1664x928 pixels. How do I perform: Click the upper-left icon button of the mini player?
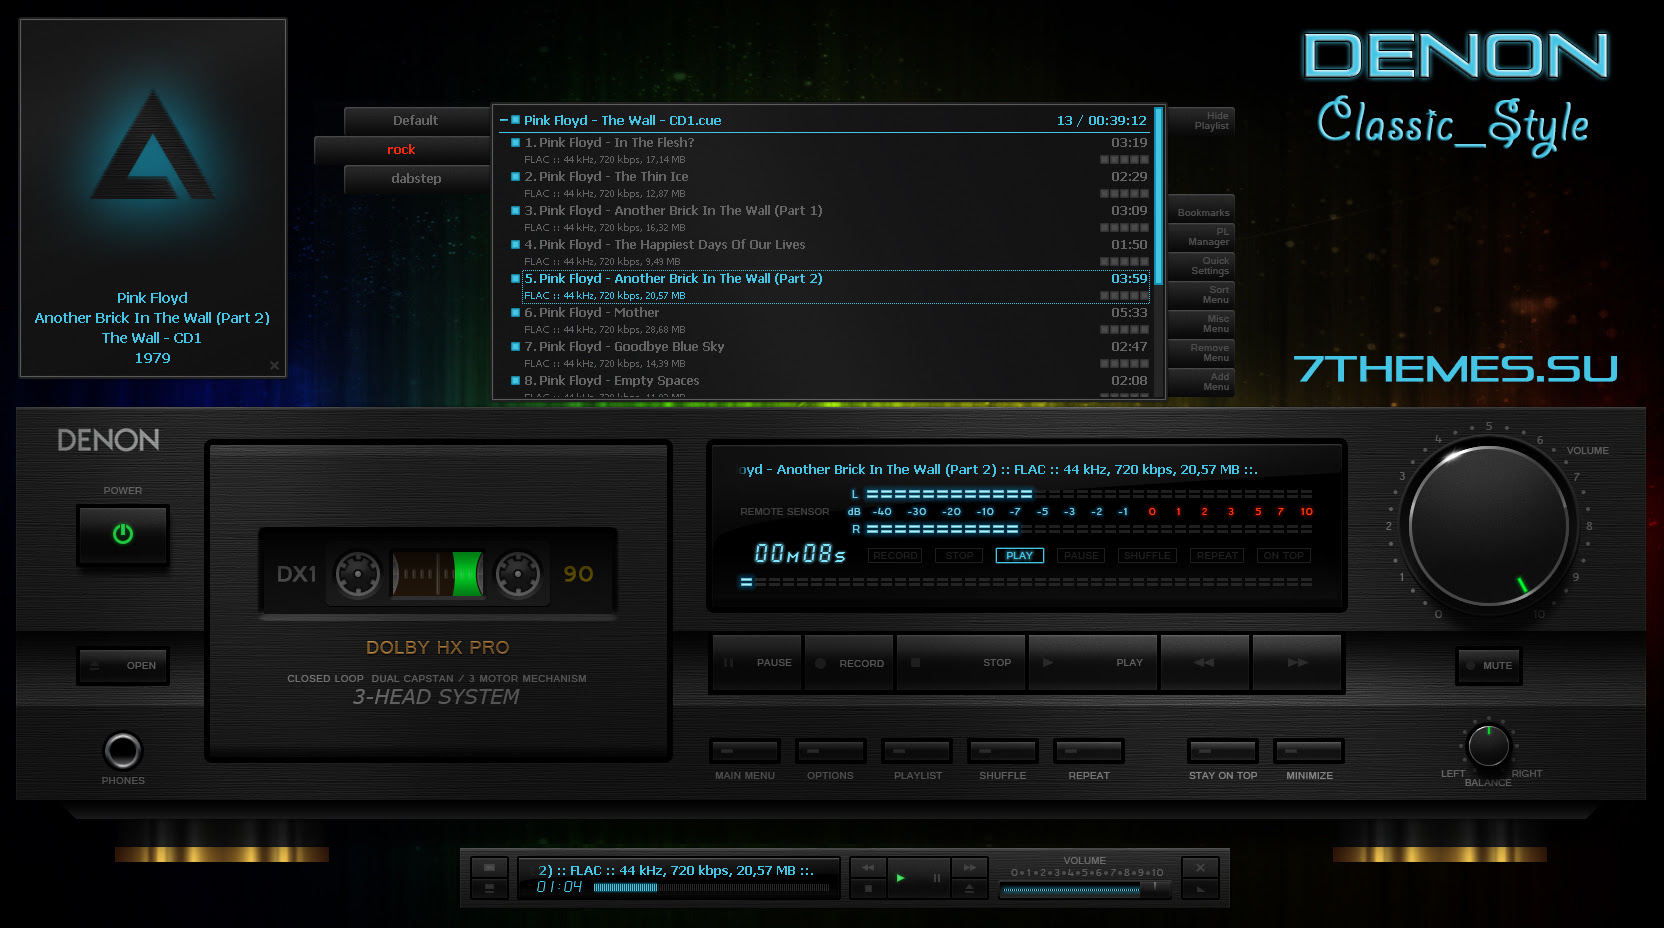point(489,867)
